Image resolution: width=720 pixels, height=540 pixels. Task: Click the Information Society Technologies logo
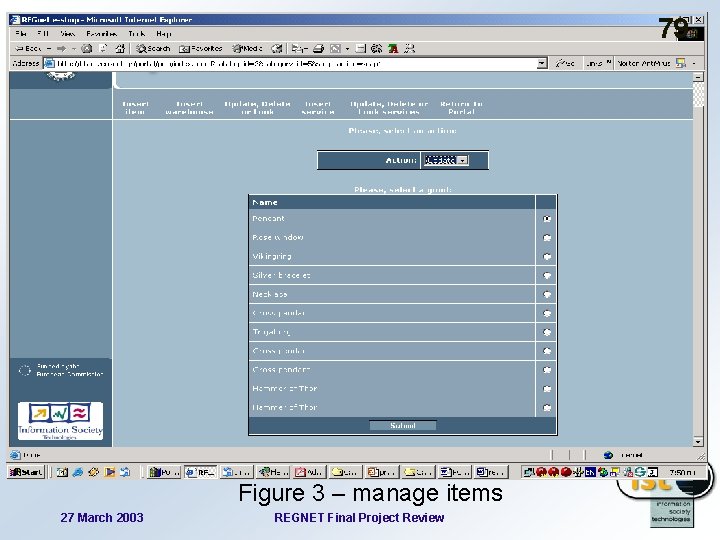[60, 421]
